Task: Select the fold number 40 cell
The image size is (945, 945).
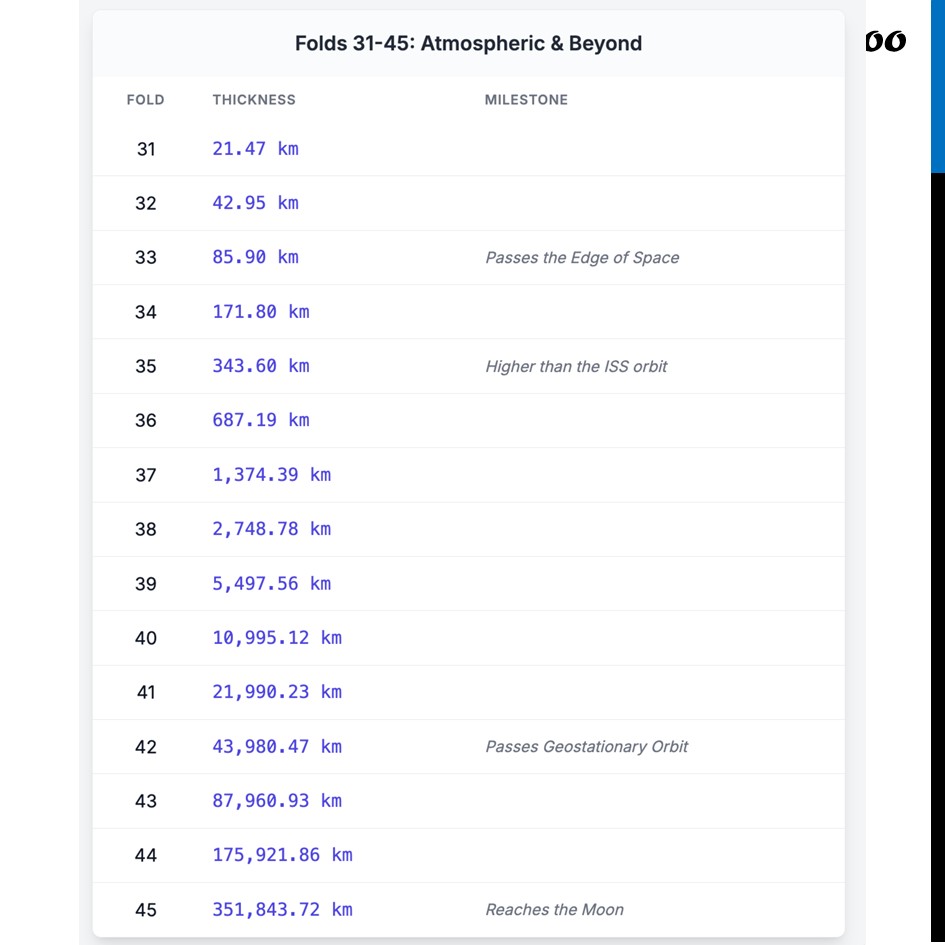Action: [146, 638]
